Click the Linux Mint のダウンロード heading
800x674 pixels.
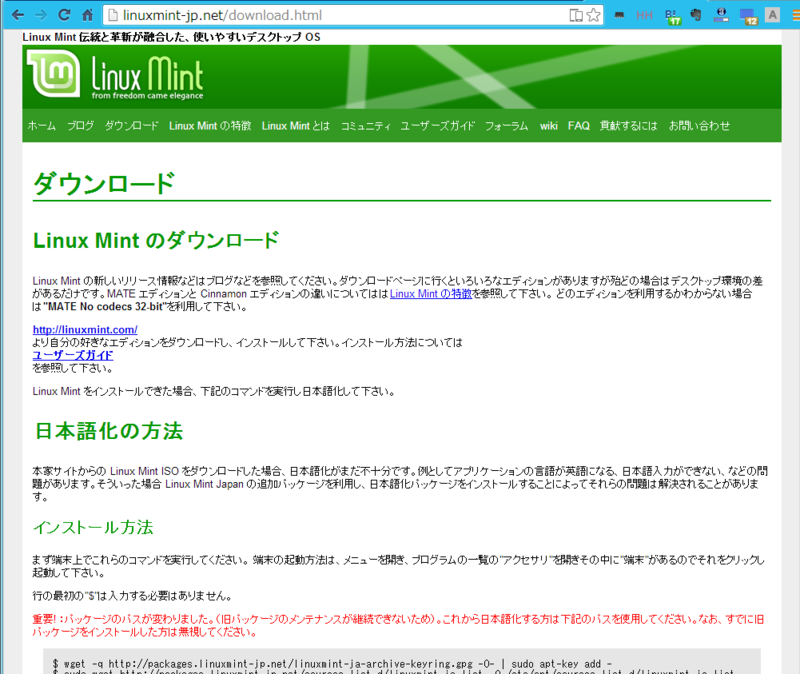[x=156, y=240]
